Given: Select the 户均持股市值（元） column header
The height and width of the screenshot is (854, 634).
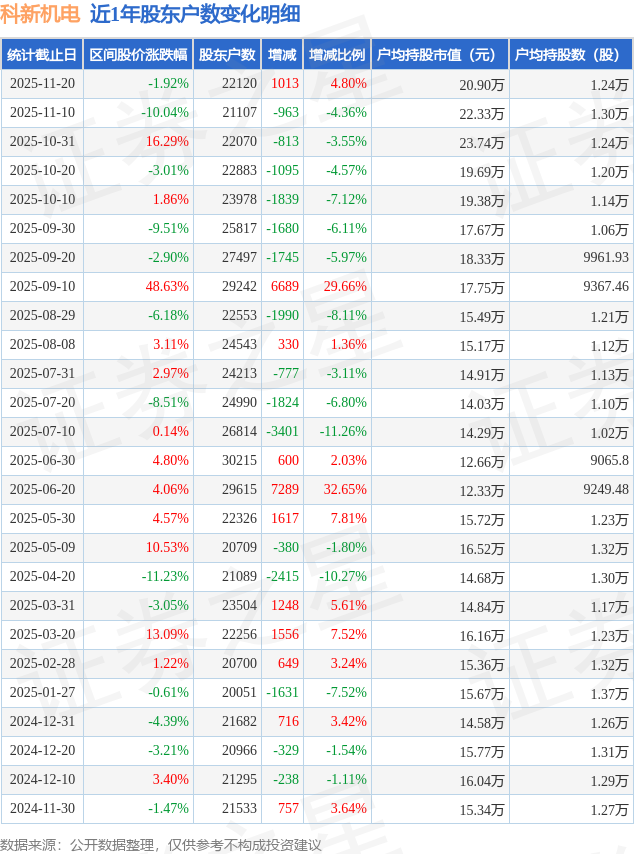Looking at the screenshot, I should coord(439,55).
